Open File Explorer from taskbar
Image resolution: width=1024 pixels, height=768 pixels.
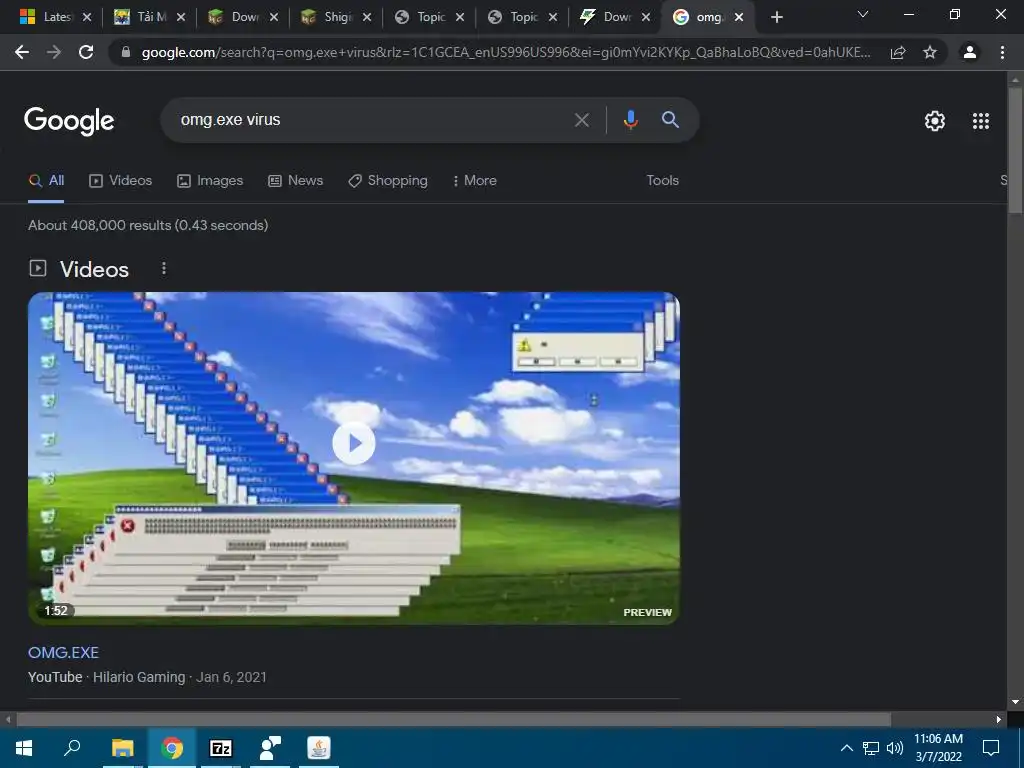point(122,748)
